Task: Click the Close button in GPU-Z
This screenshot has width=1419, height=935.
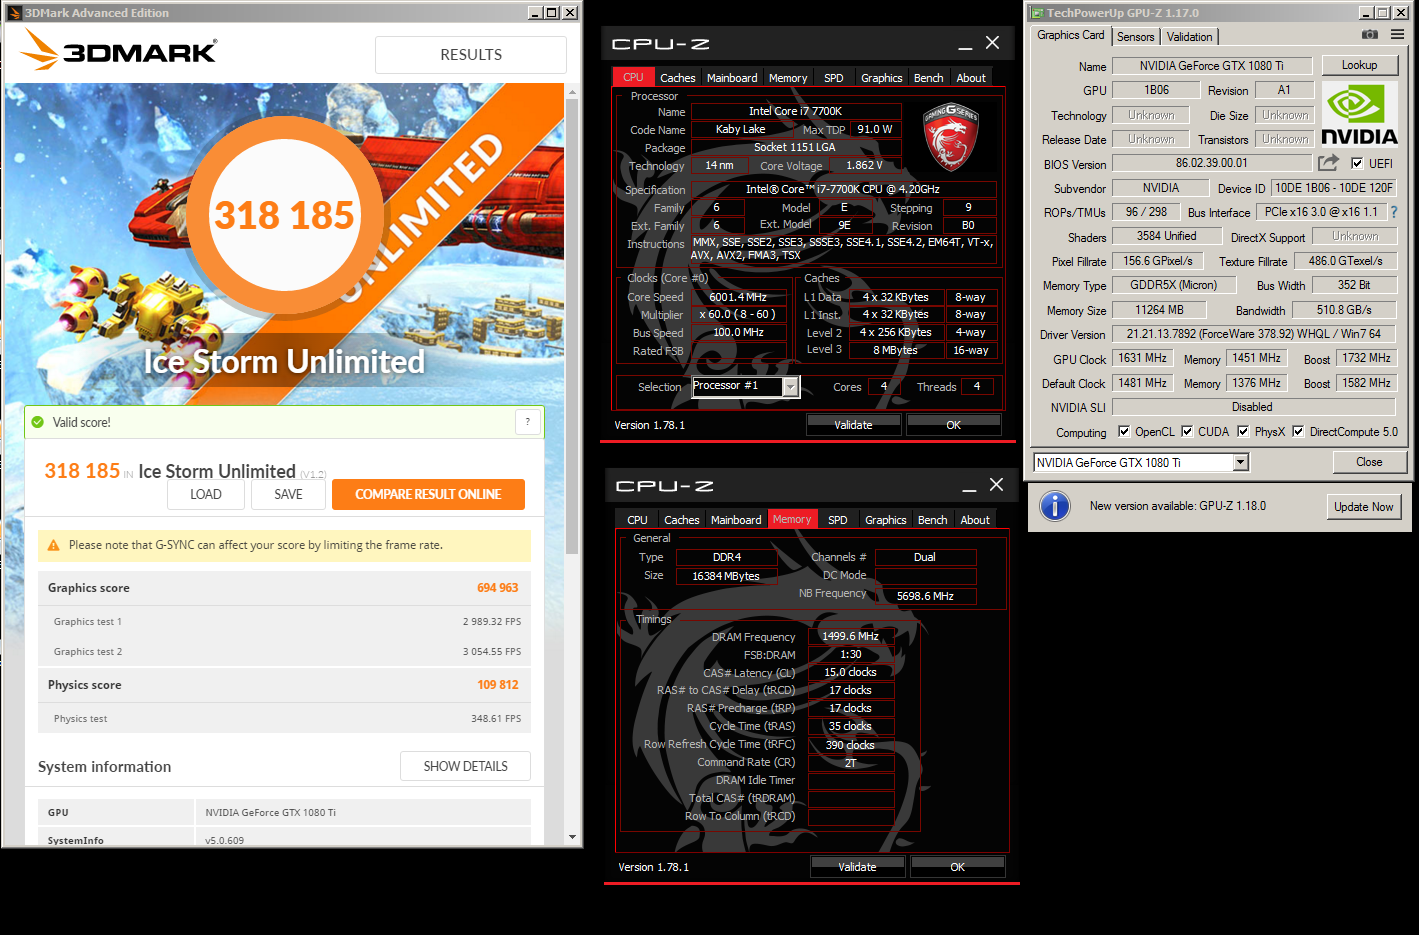Action: 1369,462
